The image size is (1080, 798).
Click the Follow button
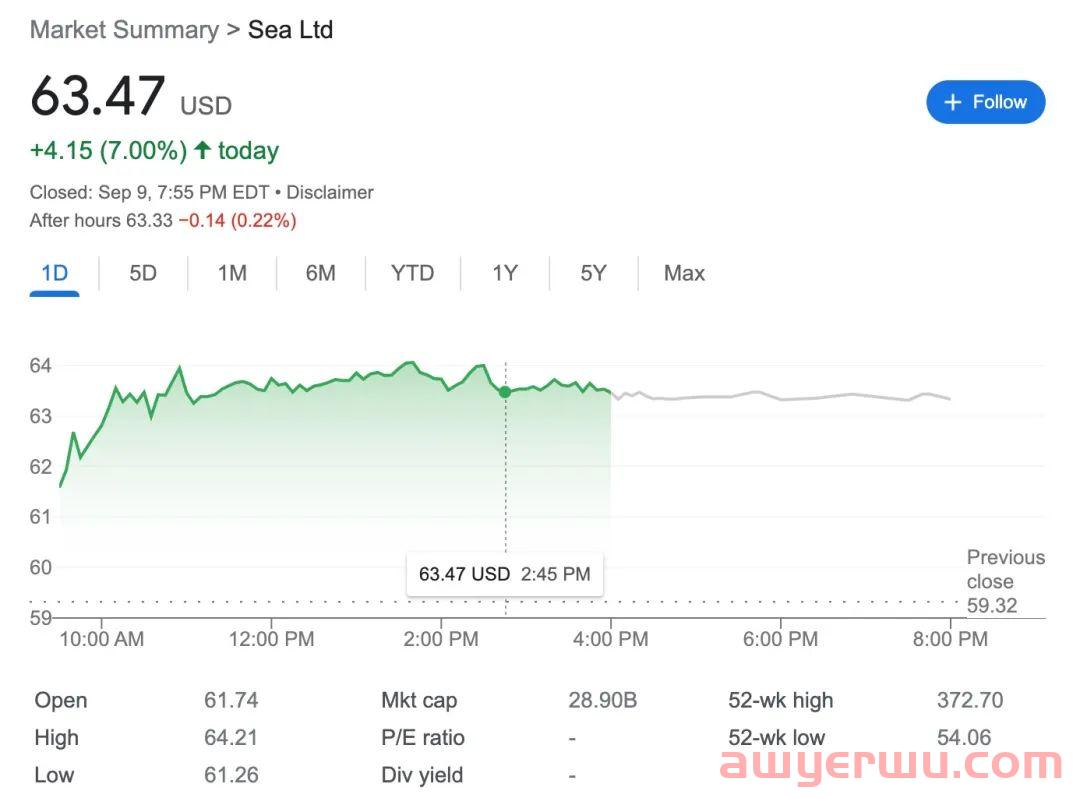point(985,102)
